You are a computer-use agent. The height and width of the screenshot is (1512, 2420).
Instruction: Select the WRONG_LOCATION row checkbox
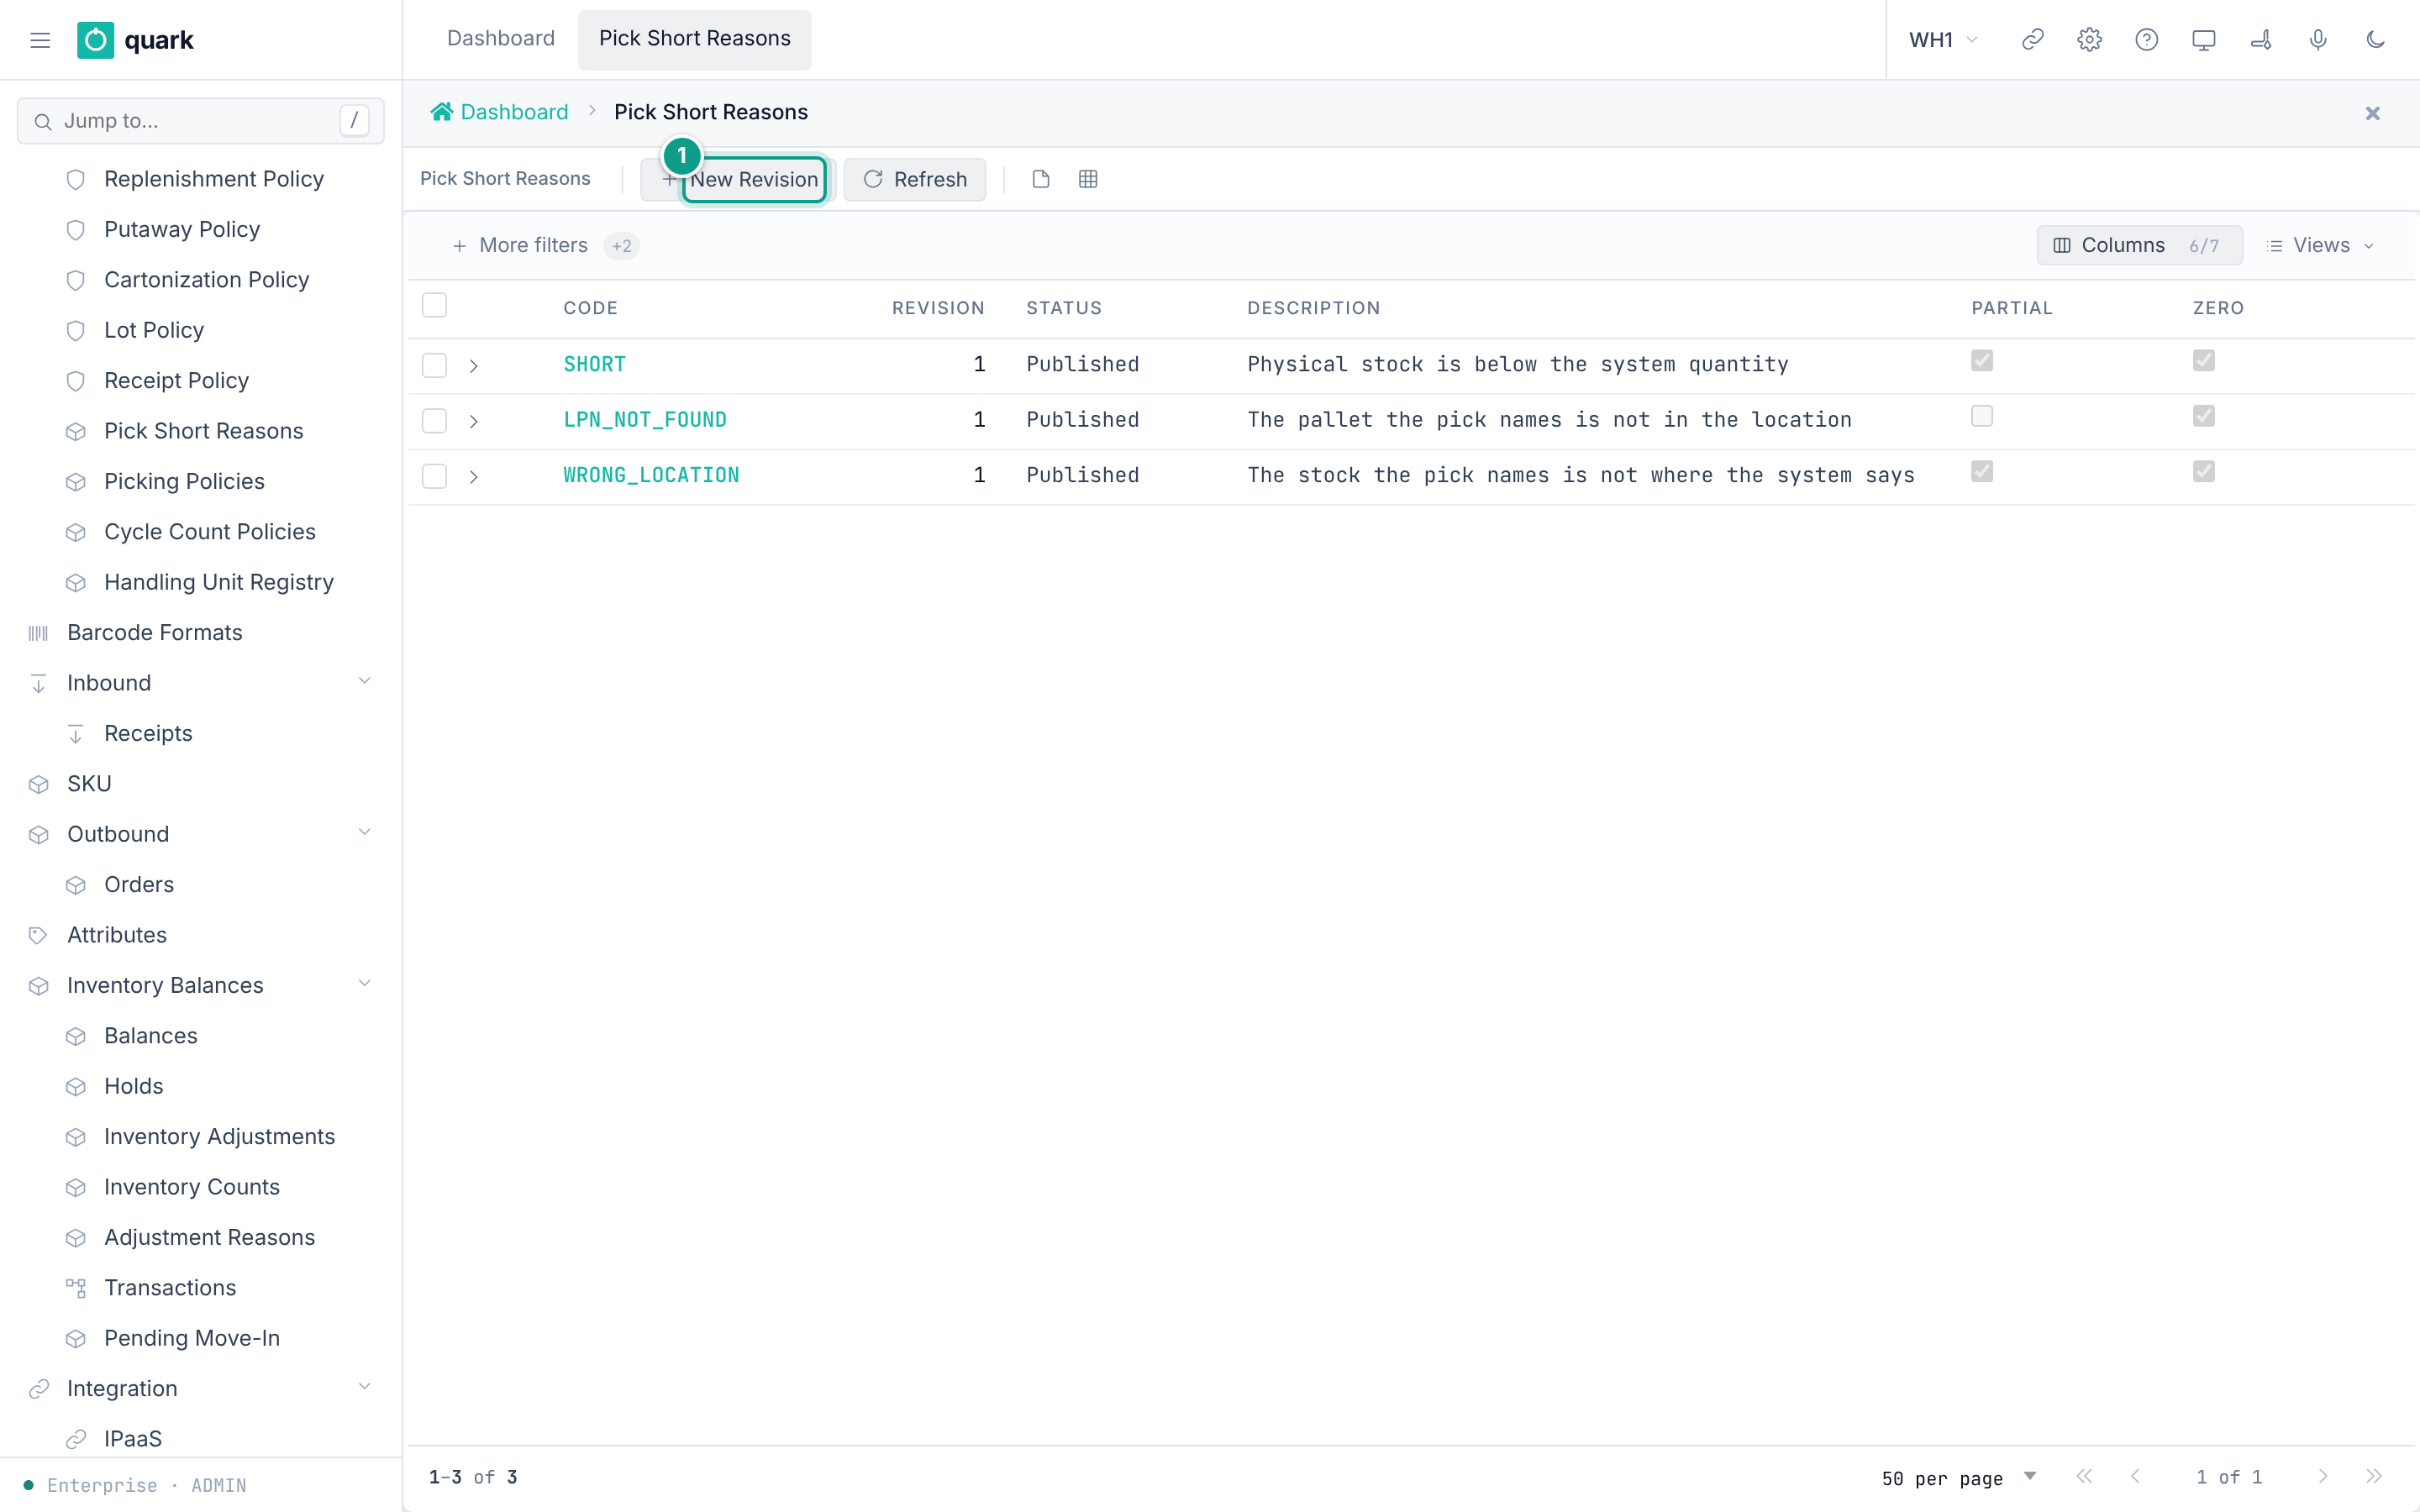pyautogui.click(x=434, y=476)
